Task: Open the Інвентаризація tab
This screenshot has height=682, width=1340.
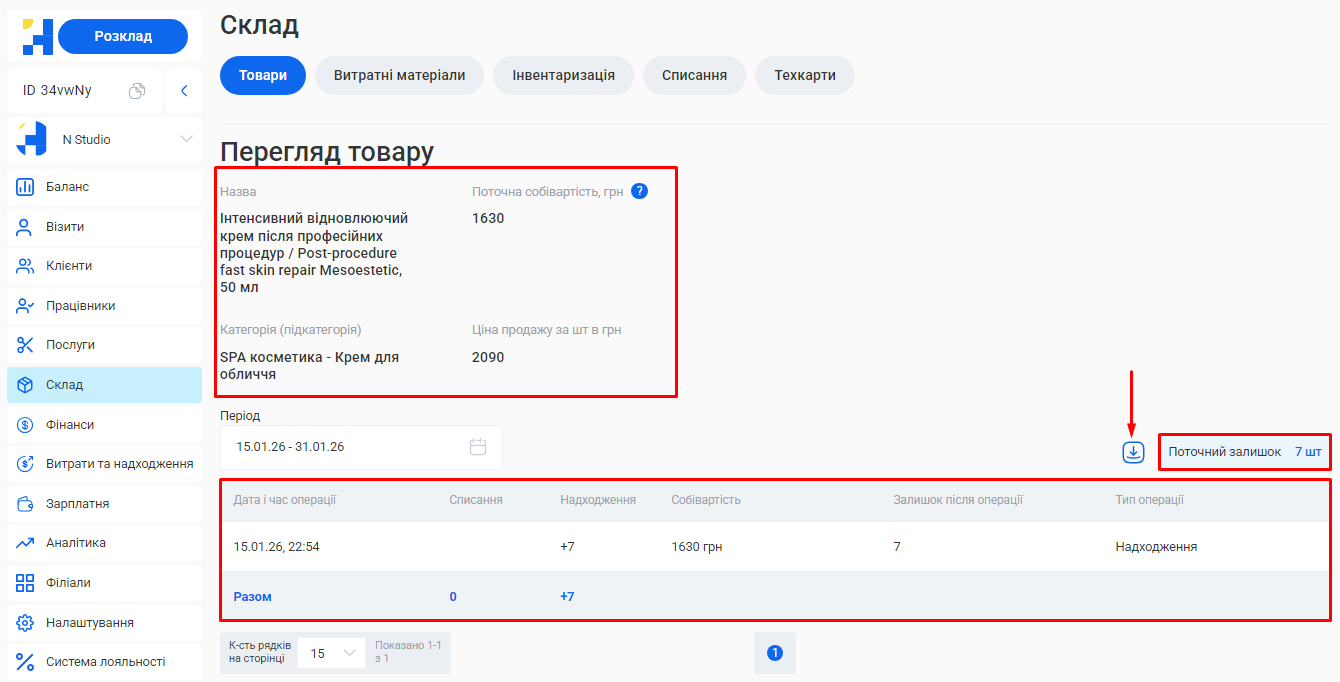Action: click(563, 75)
